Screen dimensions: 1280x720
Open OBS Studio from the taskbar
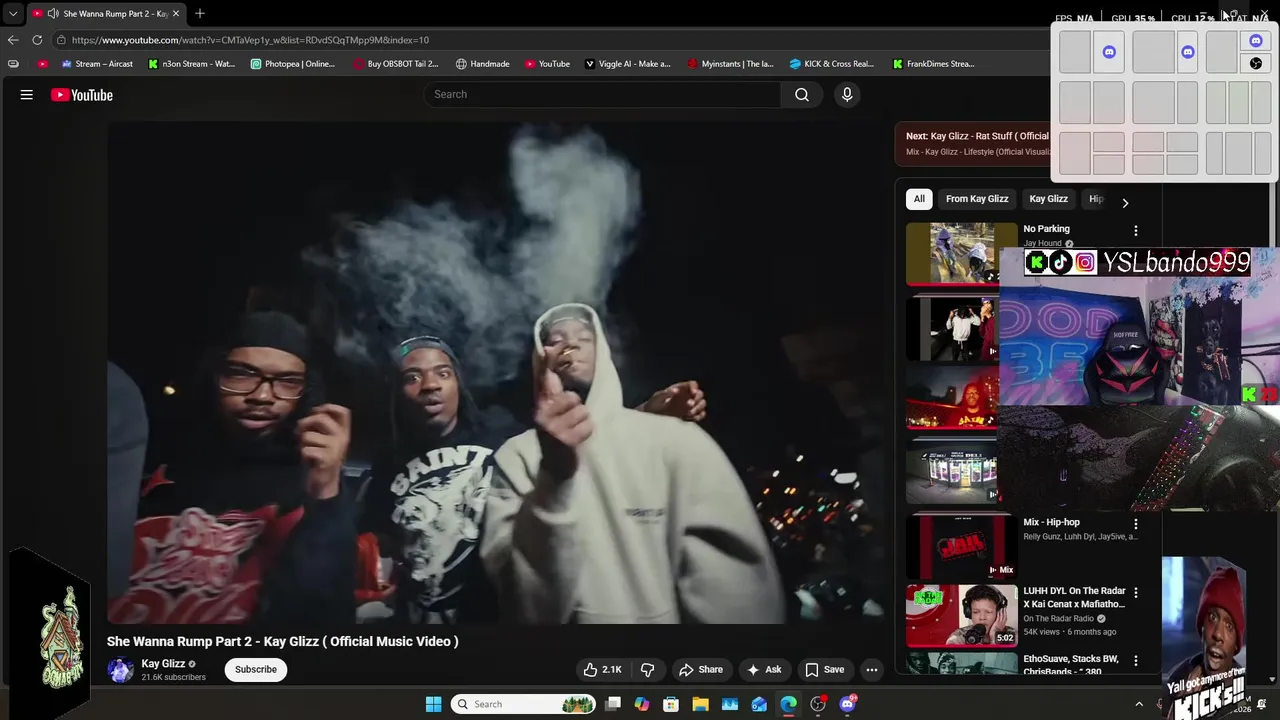pyautogui.click(x=818, y=704)
